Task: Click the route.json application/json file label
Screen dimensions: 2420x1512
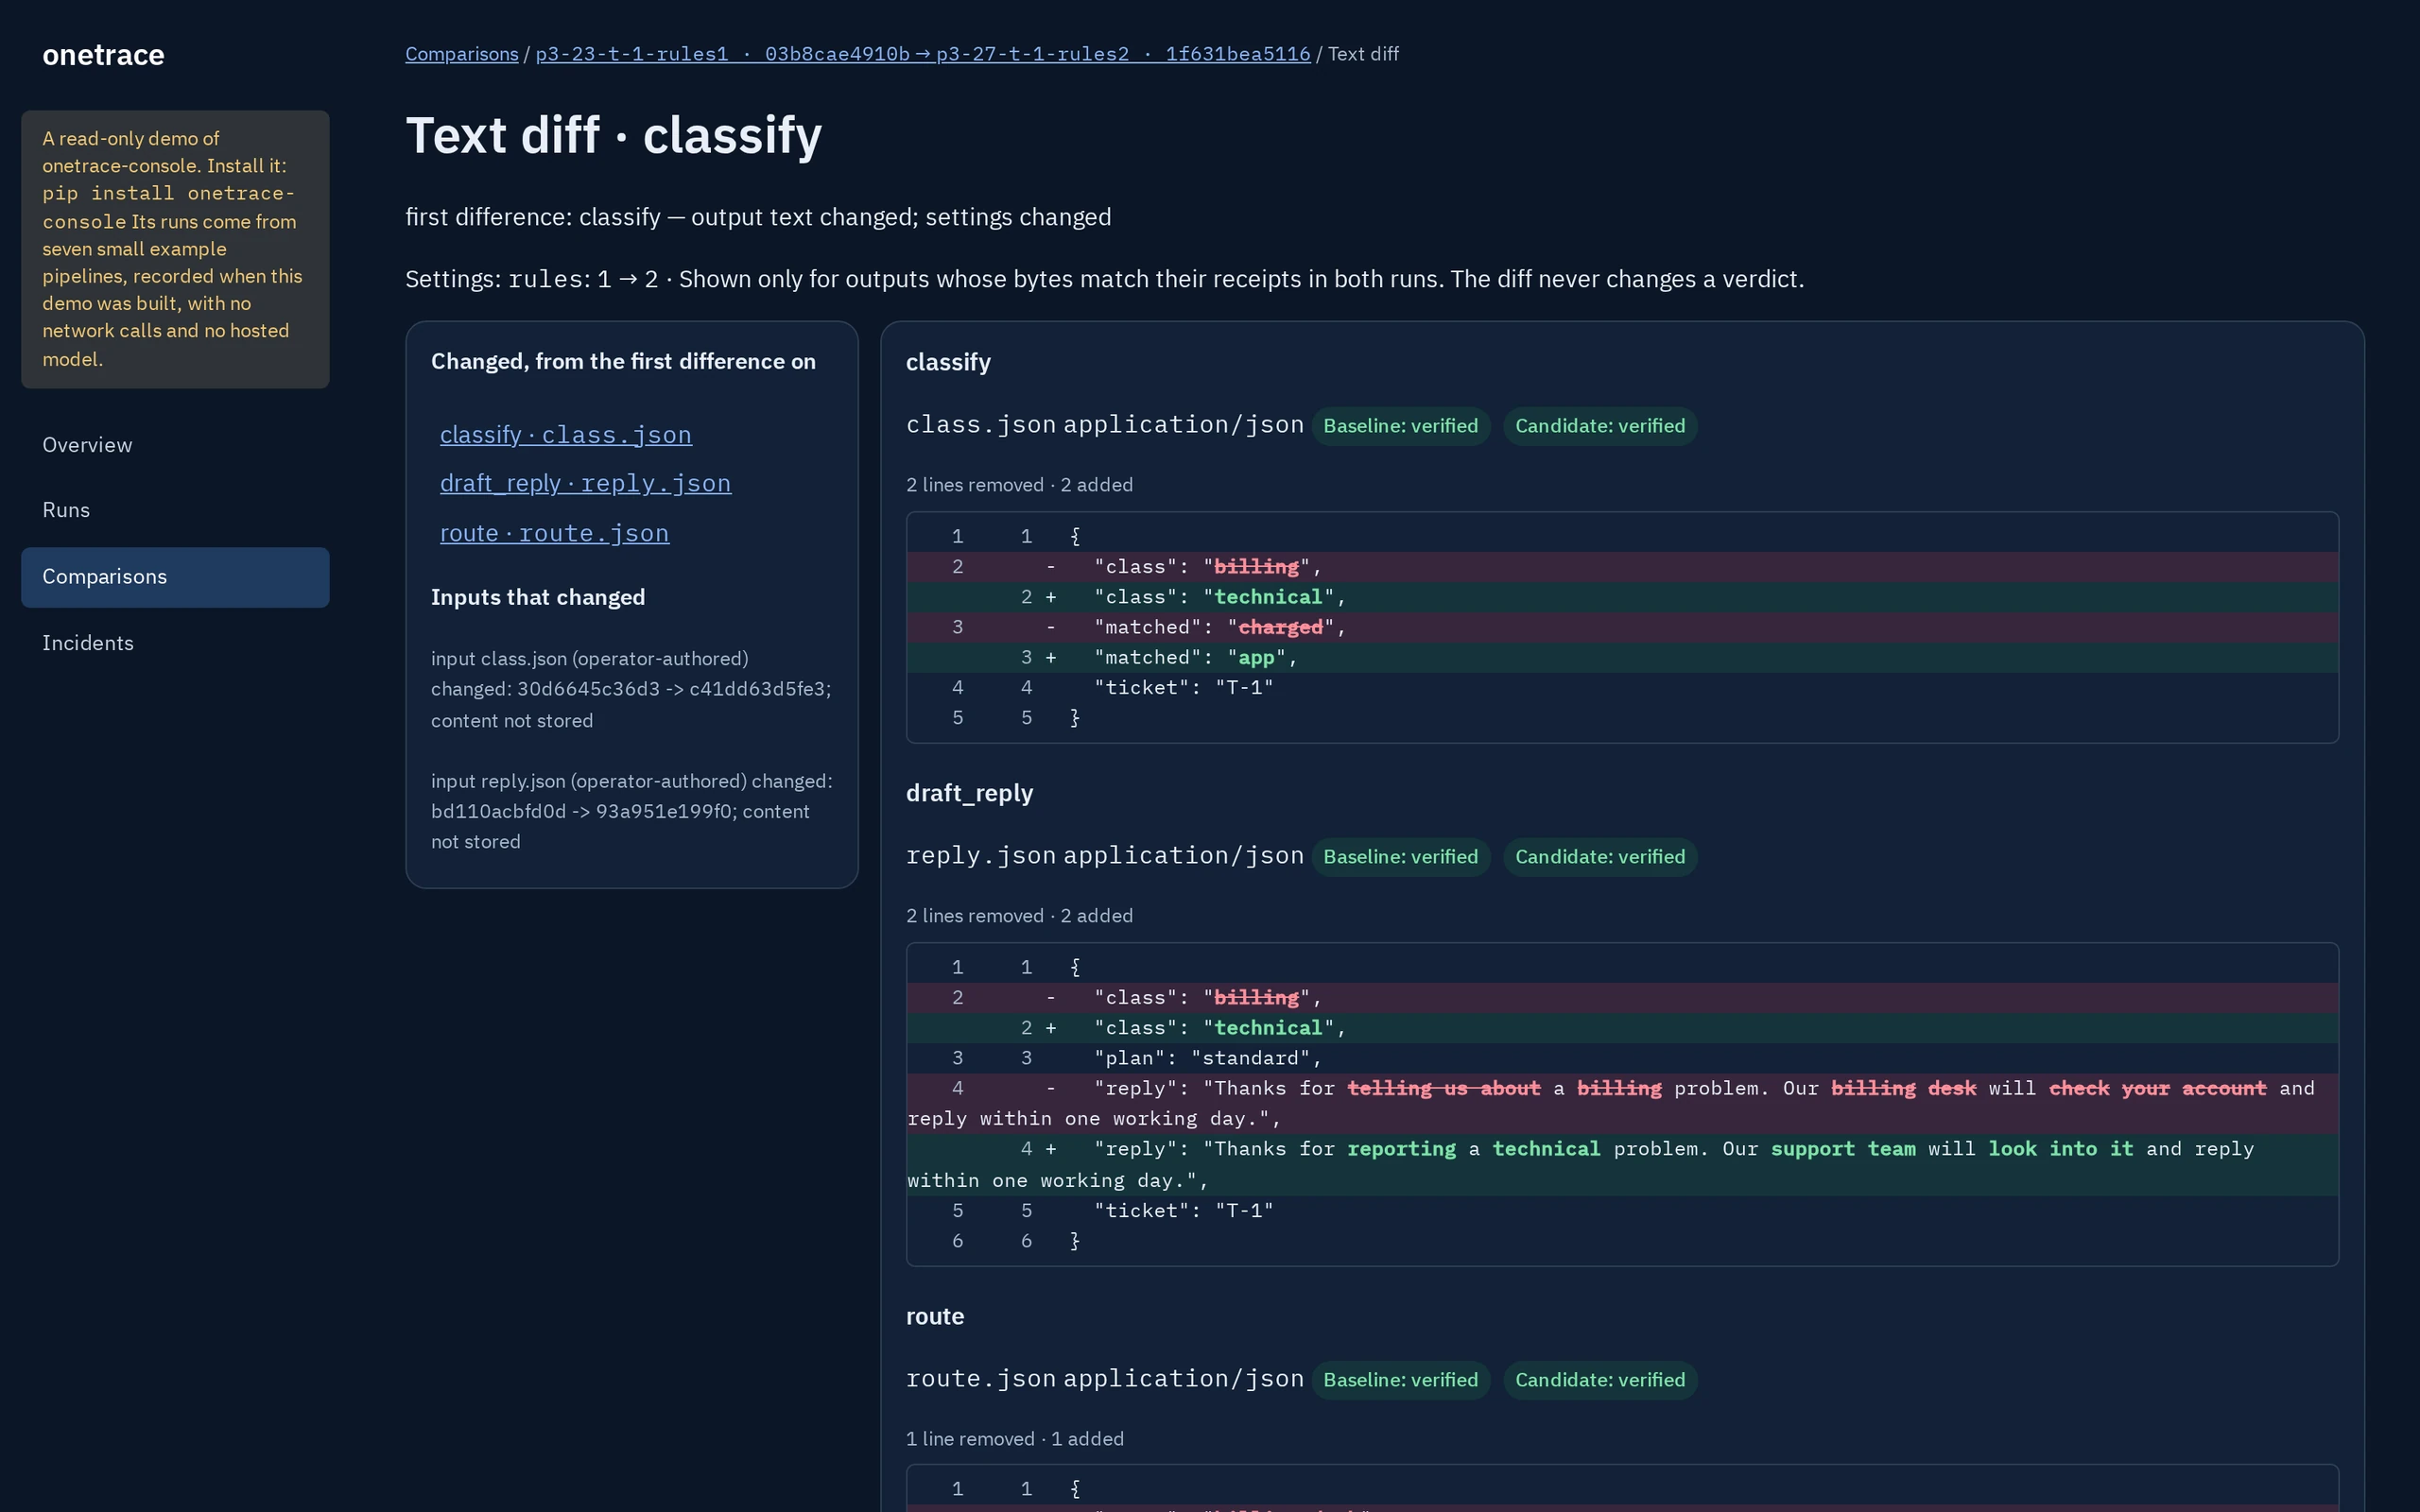Action: pos(1104,1379)
